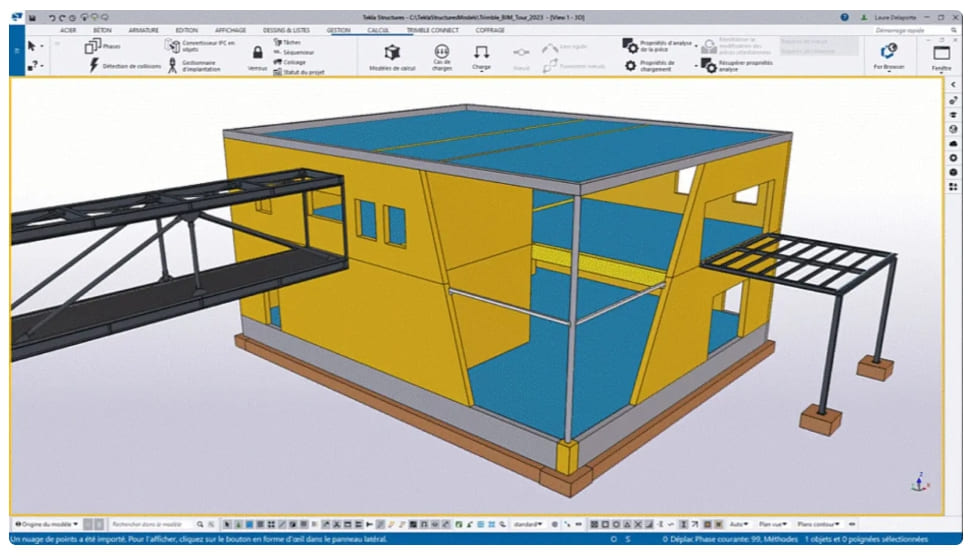Open Tâches manager
The image size is (977, 556).
click(x=287, y=42)
